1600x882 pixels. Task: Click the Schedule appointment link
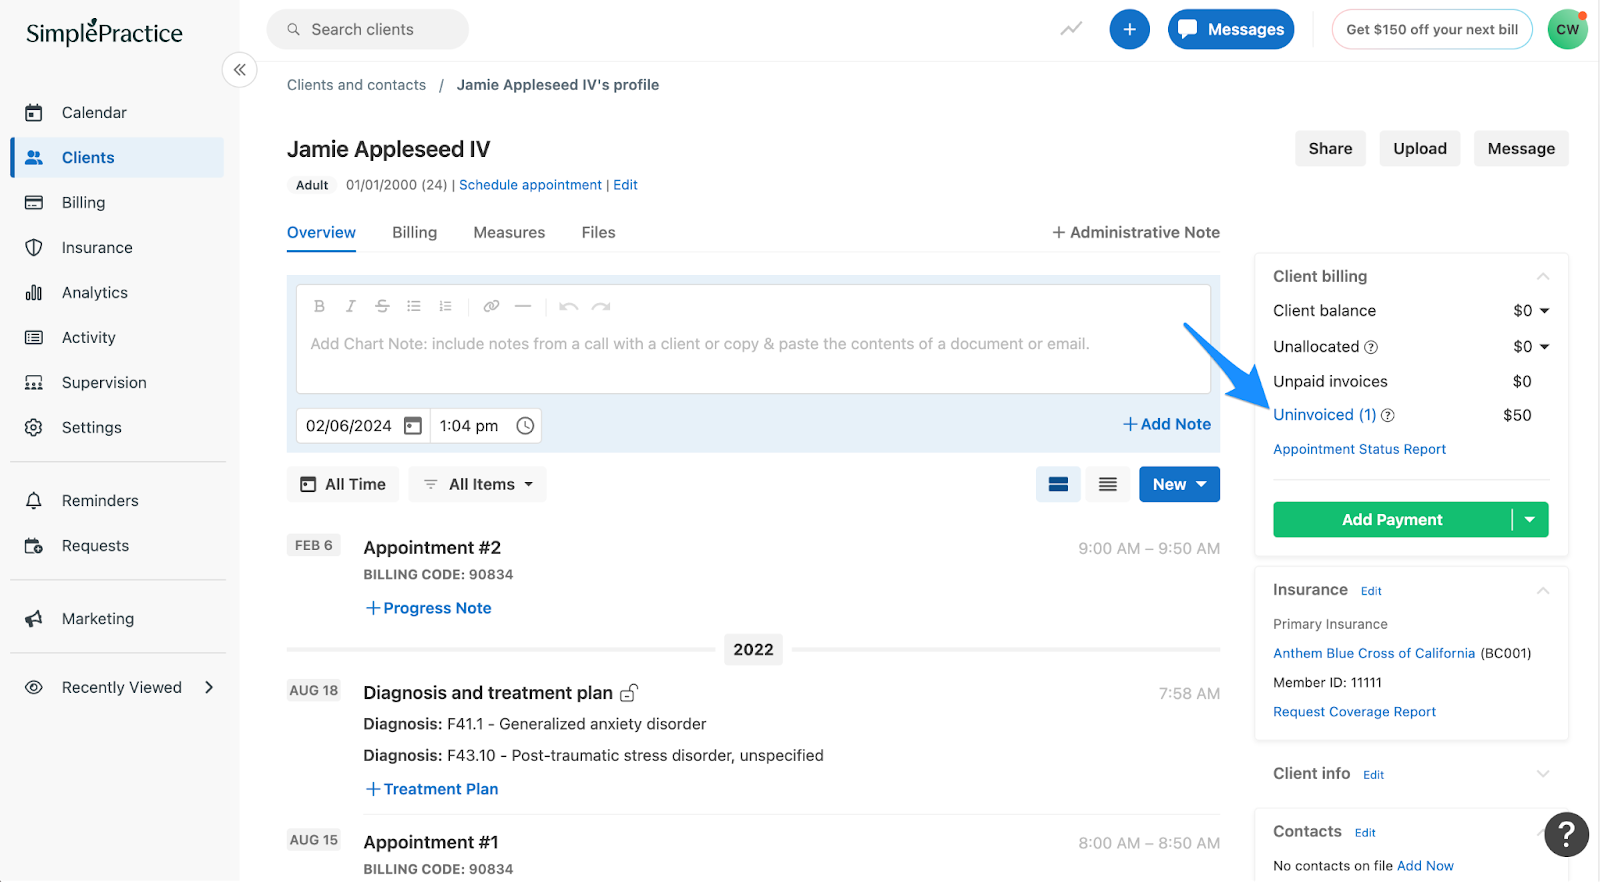click(x=530, y=185)
